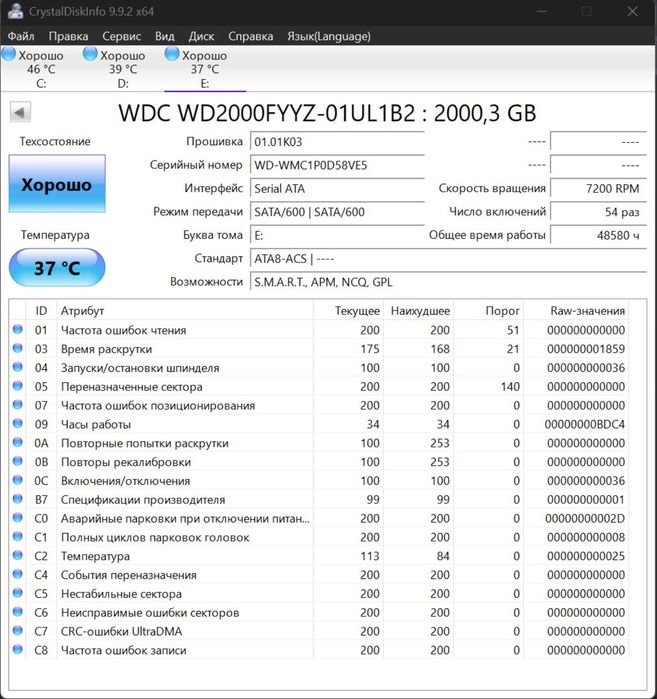Click status dot of row 04 Запуски/остановки шпинделя
657x699 pixels.
click(17, 366)
